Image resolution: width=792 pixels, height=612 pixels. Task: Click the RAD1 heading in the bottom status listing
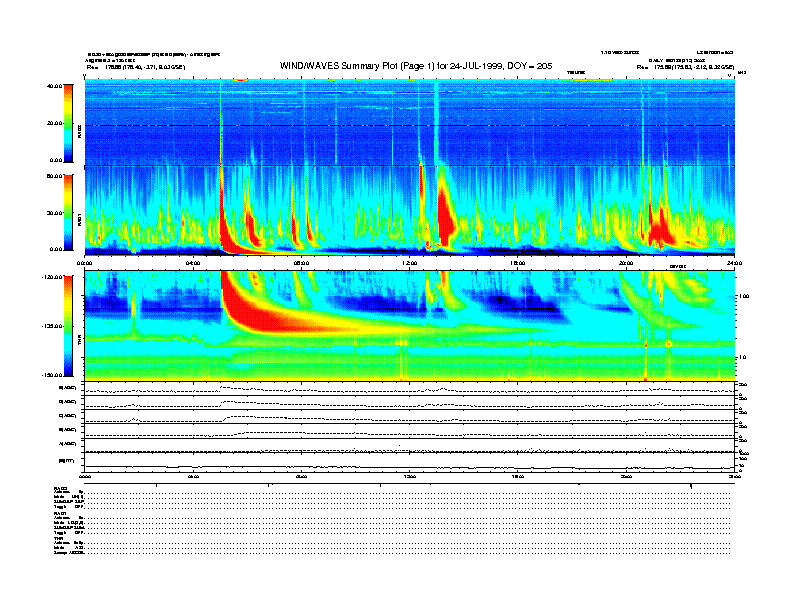point(61,514)
